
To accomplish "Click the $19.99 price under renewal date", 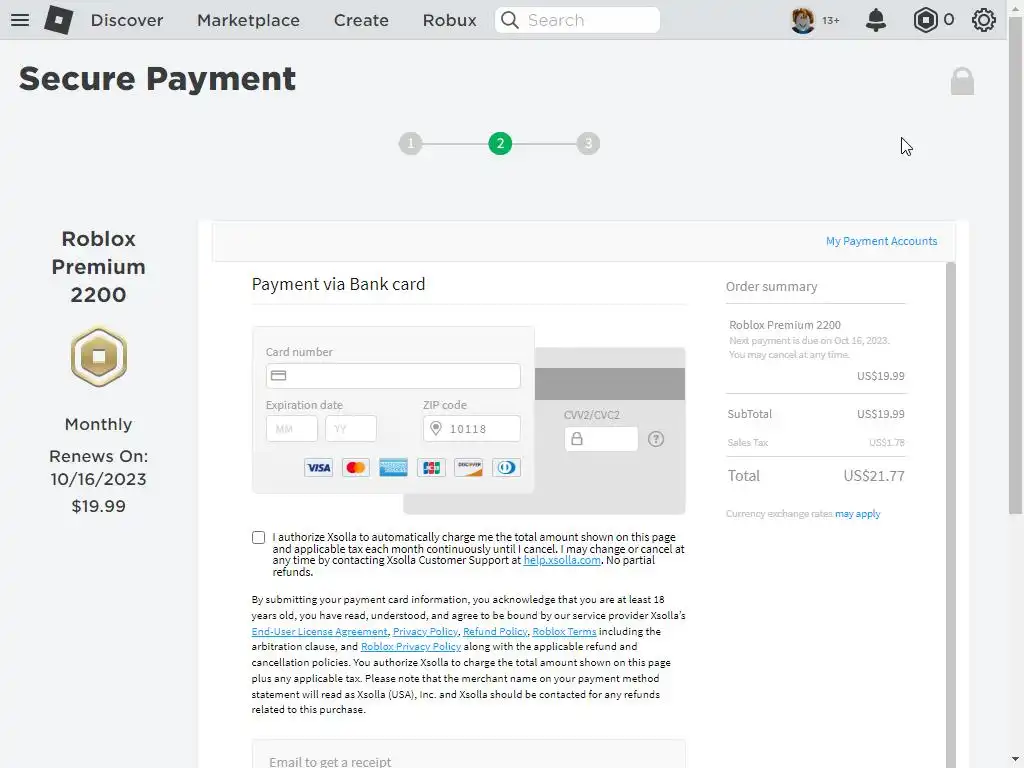I will (x=99, y=506).
